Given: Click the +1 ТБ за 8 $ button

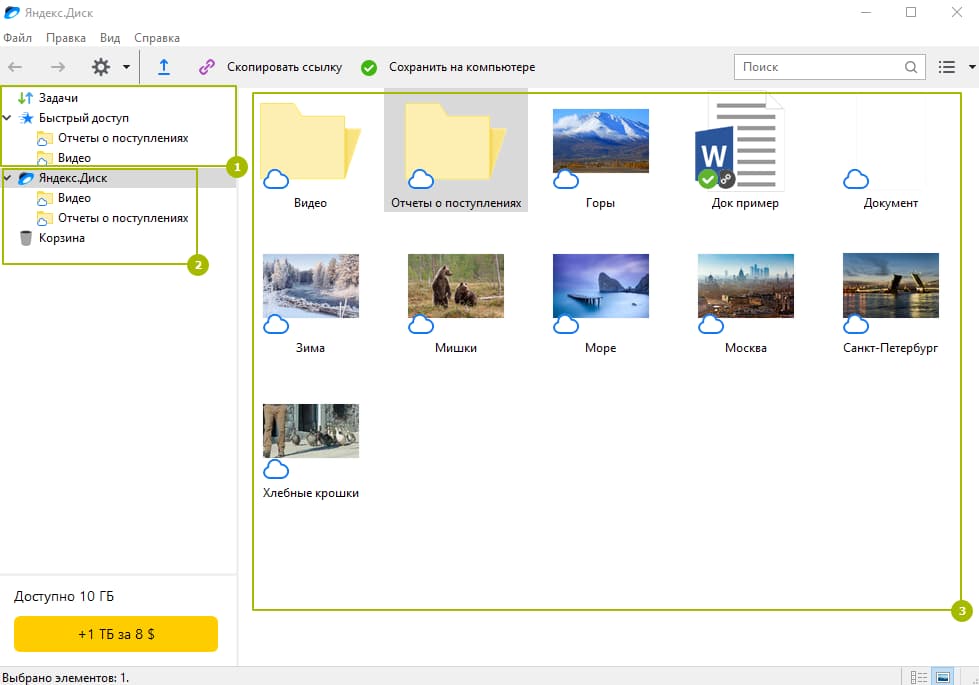Looking at the screenshot, I should pos(116,634).
